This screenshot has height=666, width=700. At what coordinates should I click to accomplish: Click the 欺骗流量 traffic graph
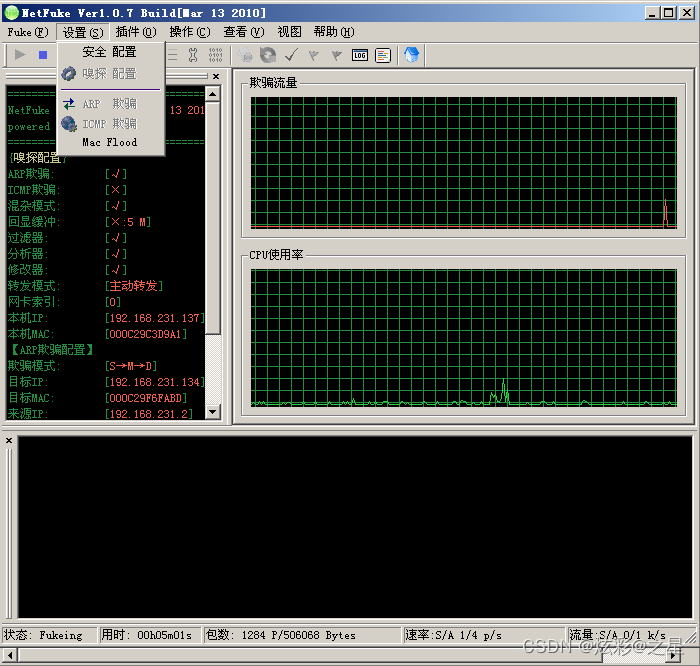(463, 162)
